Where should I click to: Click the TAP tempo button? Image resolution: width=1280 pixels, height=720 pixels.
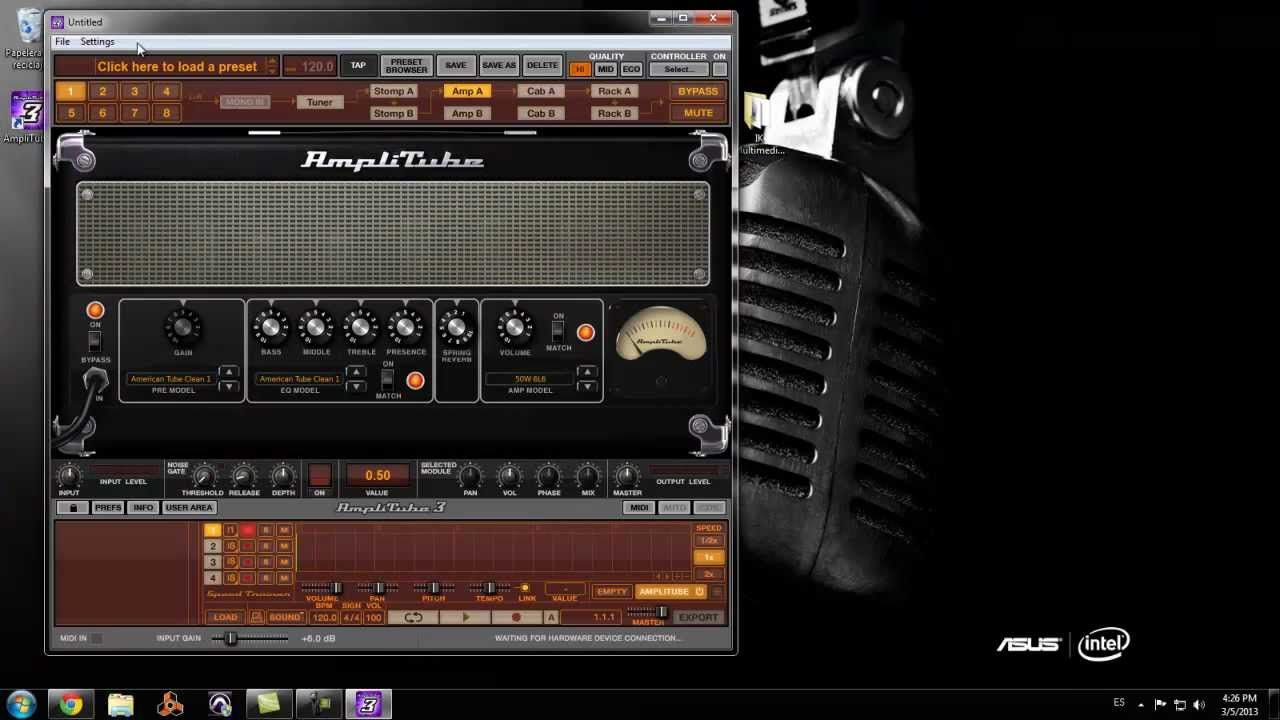358,66
